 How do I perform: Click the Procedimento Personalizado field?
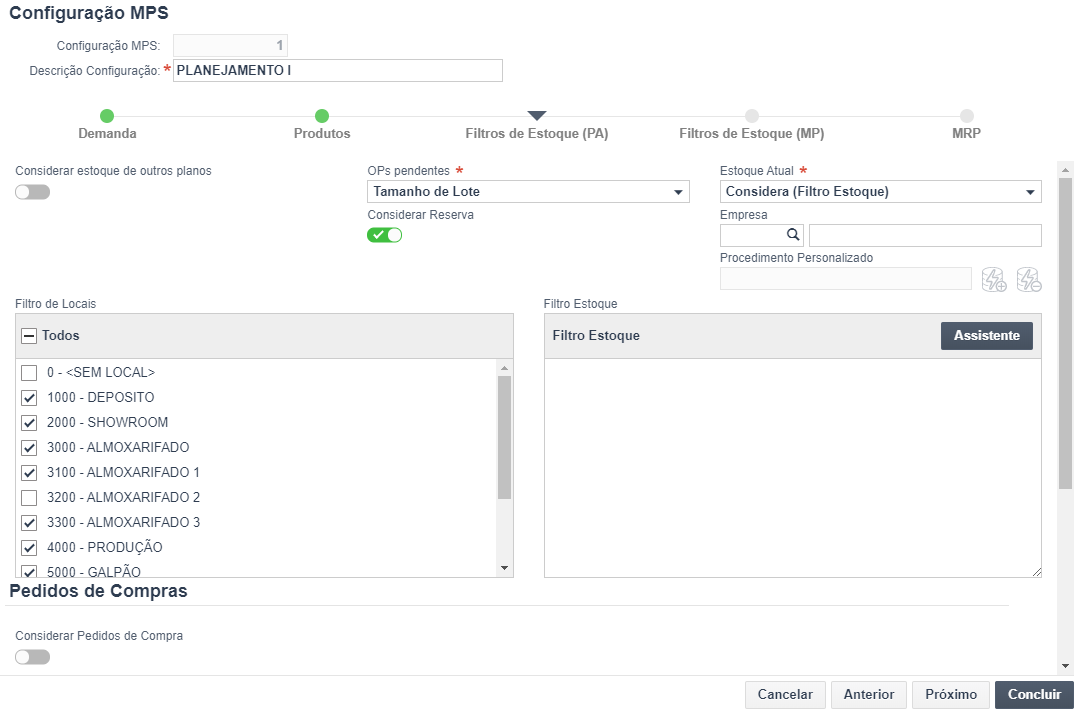coord(846,279)
